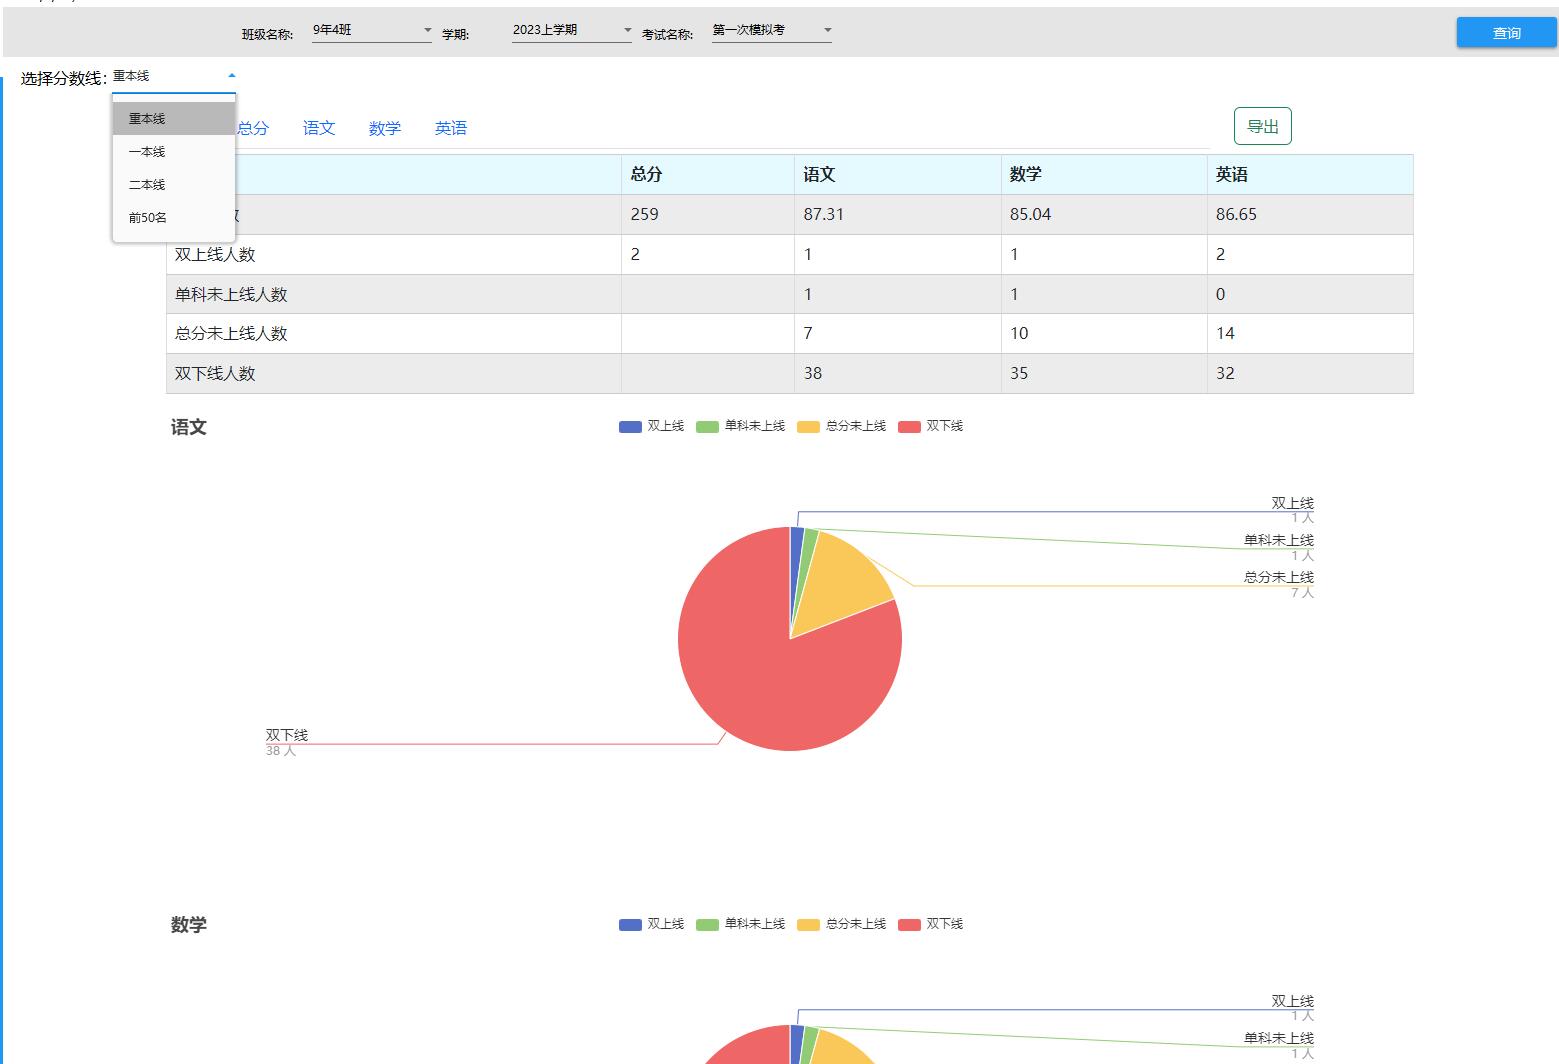This screenshot has height=1064, width=1559.
Task: Click the 85.04 数学 cell
Action: (1104, 214)
